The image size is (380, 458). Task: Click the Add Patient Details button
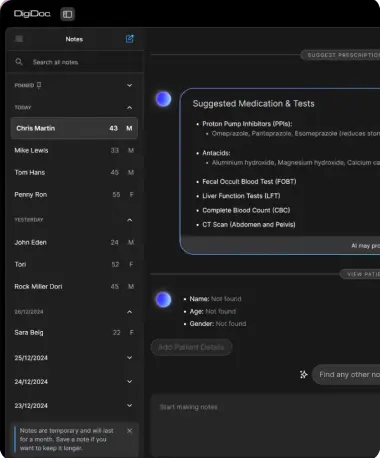pyautogui.click(x=191, y=347)
